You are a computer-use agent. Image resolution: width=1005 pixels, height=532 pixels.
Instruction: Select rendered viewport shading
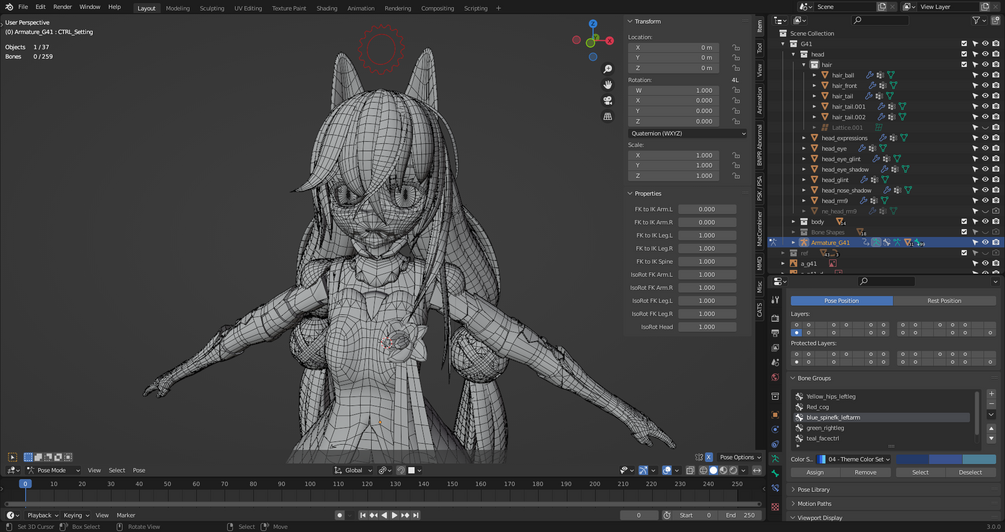point(734,470)
